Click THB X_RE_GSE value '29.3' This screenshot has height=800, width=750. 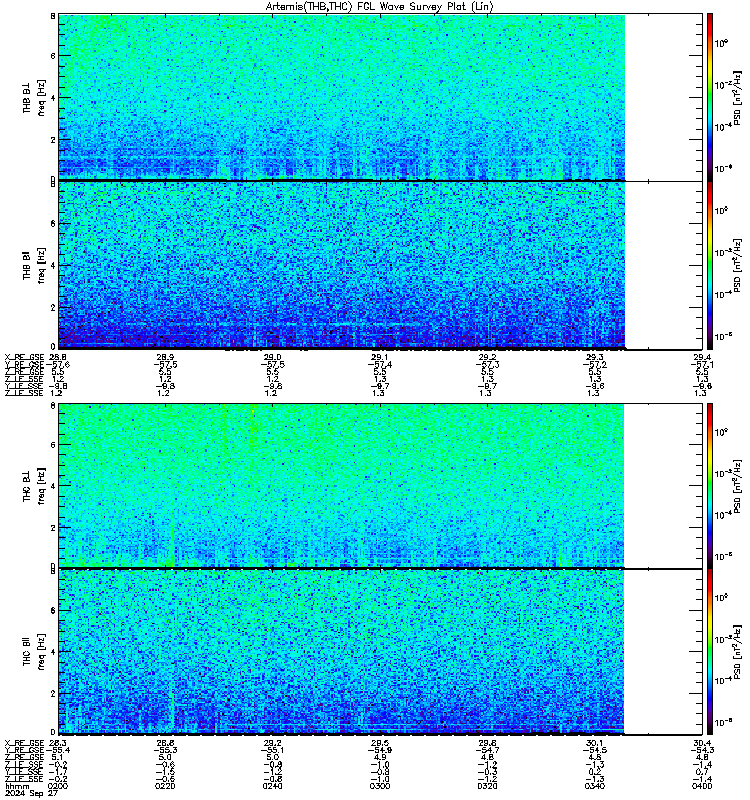[x=594, y=357]
